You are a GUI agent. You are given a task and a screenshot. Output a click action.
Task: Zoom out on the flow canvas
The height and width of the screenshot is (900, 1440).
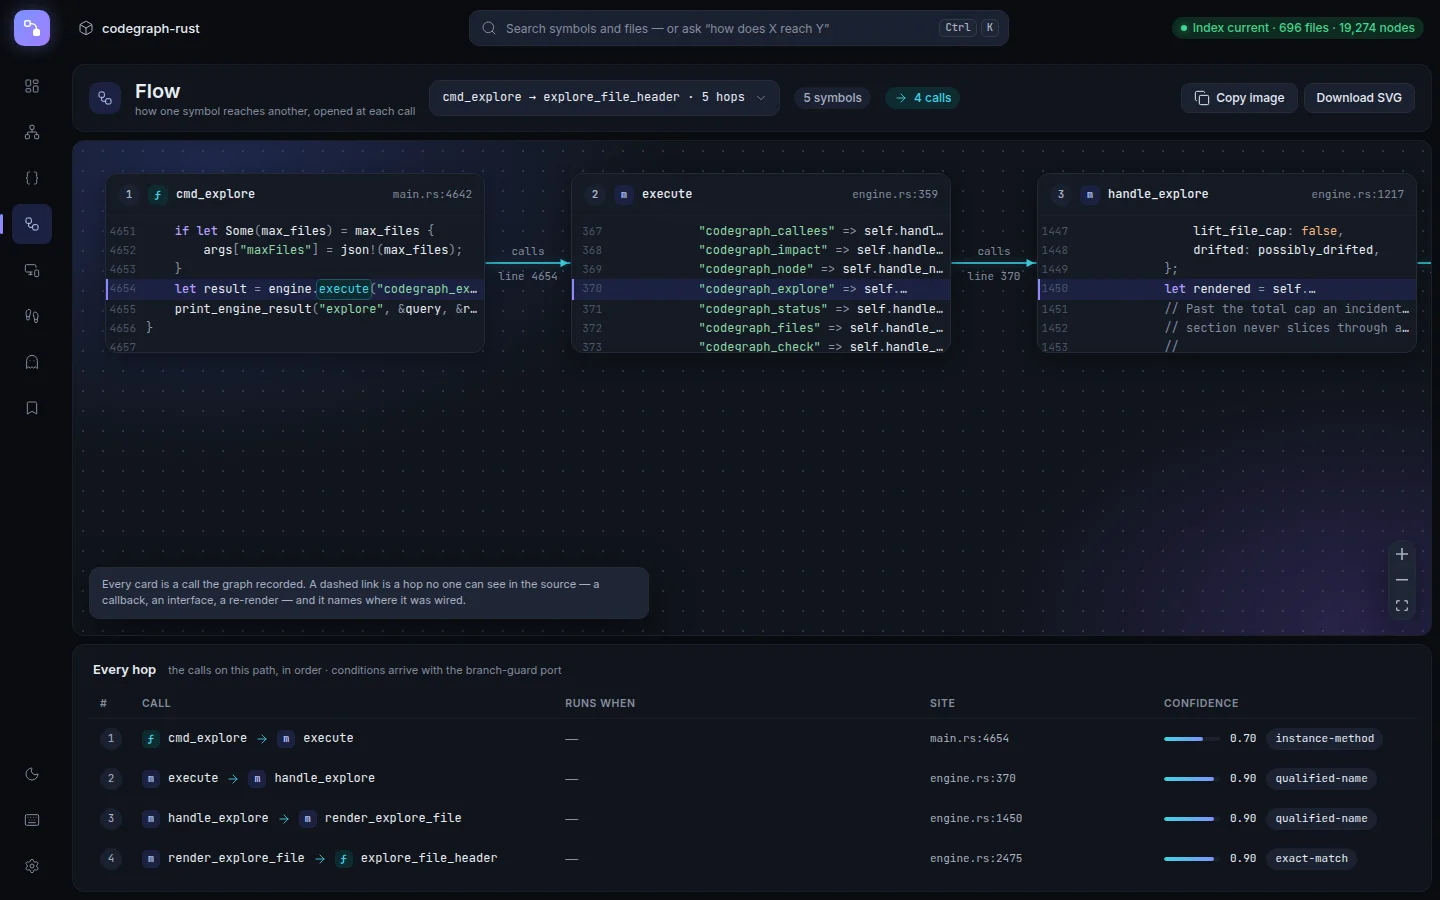click(x=1402, y=580)
